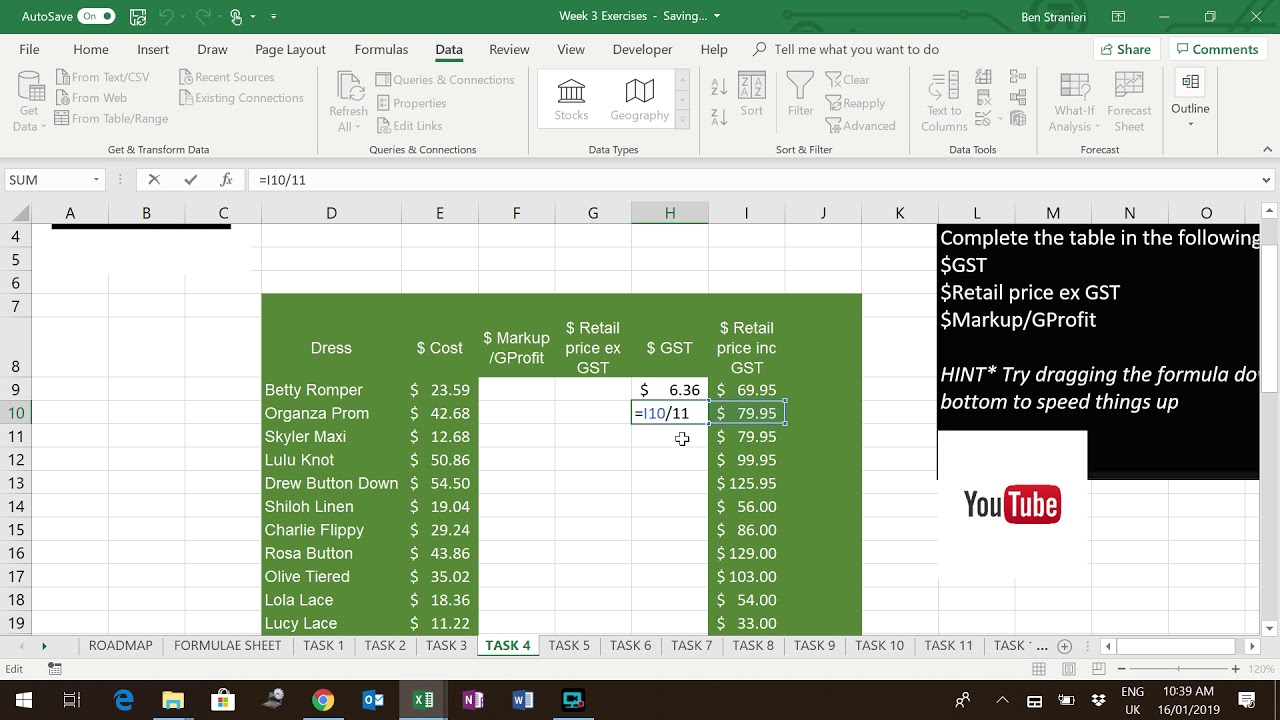
Task: Confirm formula with Enter checkmark
Action: [190, 180]
